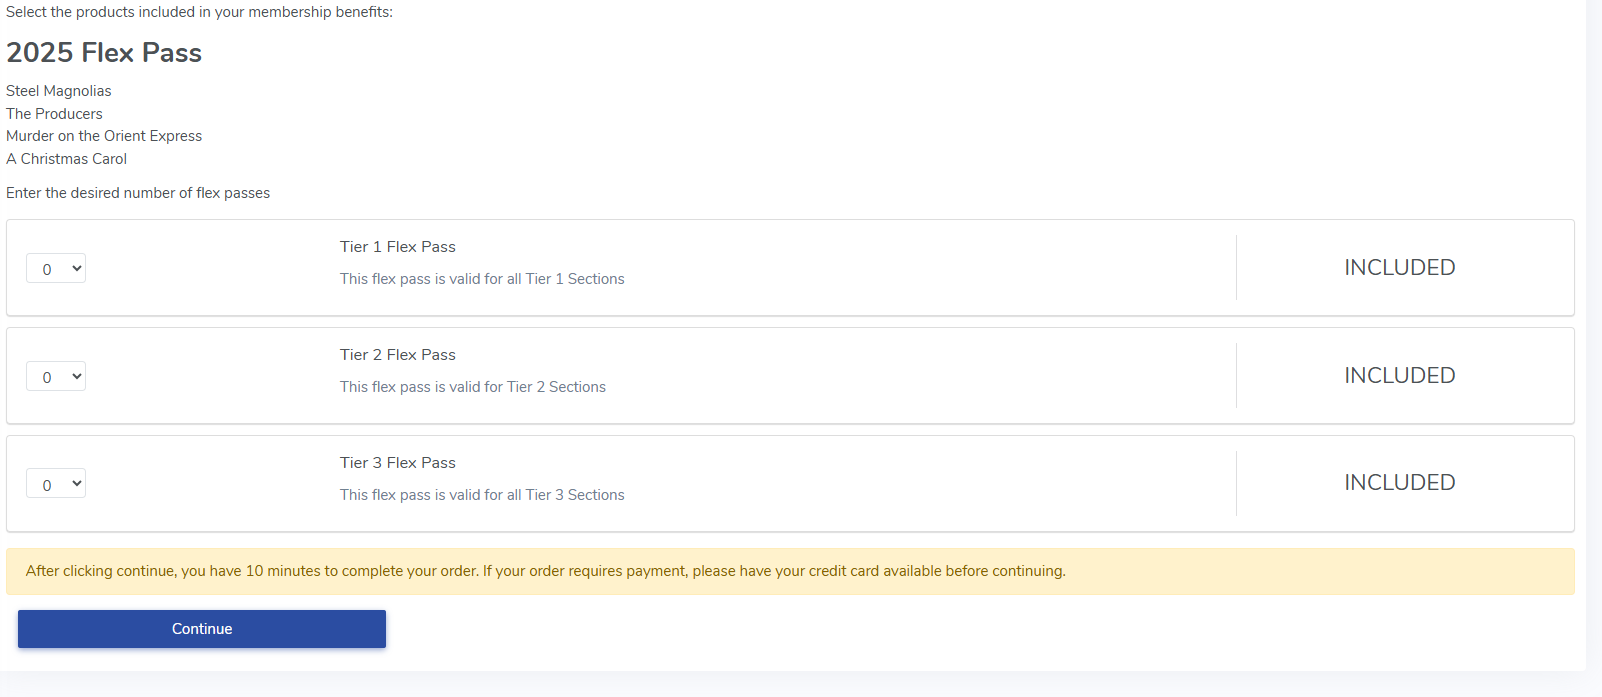
Task: Open the Tier 3 Flex Pass quantity dropdown
Action: click(x=56, y=484)
